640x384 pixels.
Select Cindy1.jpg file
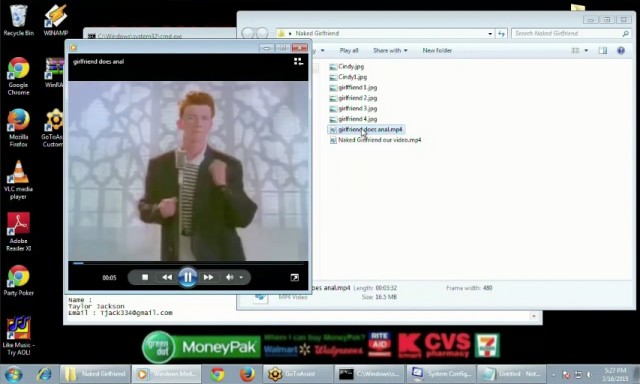[348, 77]
